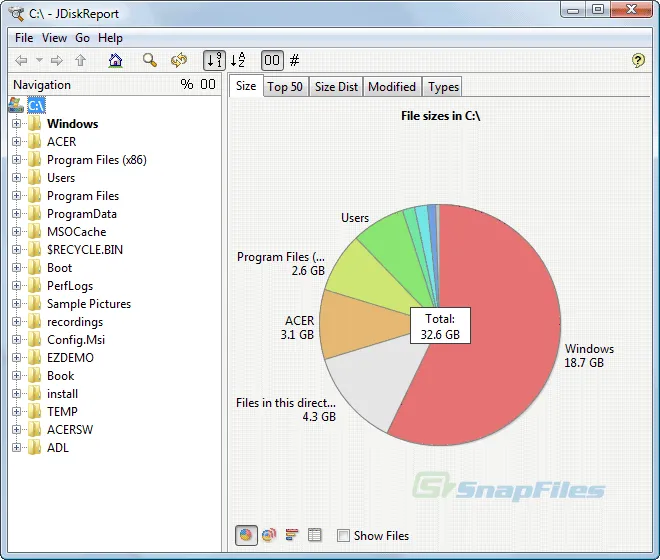Switch to the Size Dist tab

pos(336,87)
